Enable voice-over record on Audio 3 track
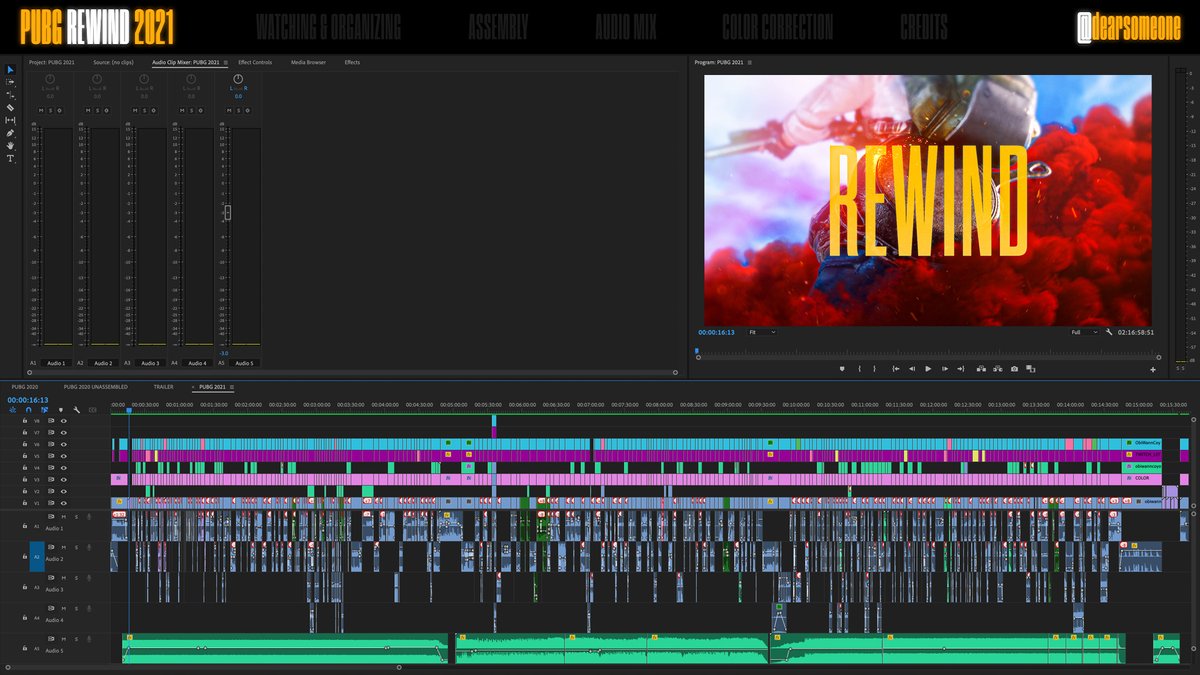The height and width of the screenshot is (675, 1200). point(89,578)
